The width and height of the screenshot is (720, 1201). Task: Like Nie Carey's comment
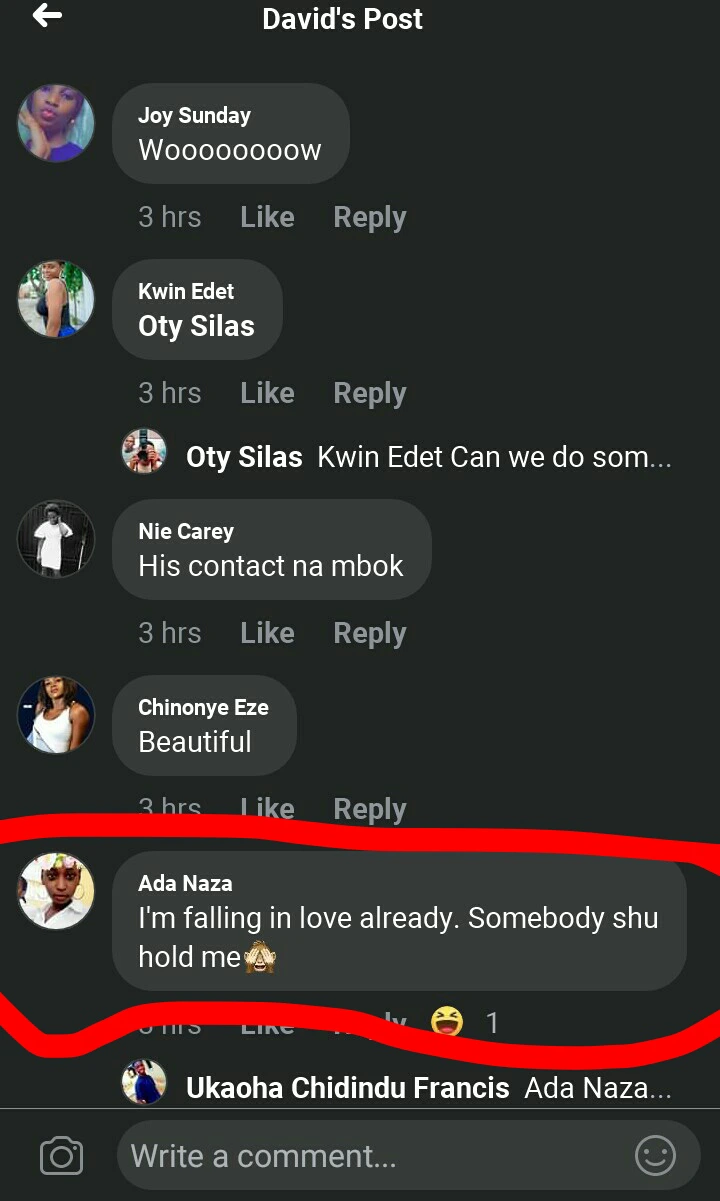(x=267, y=634)
